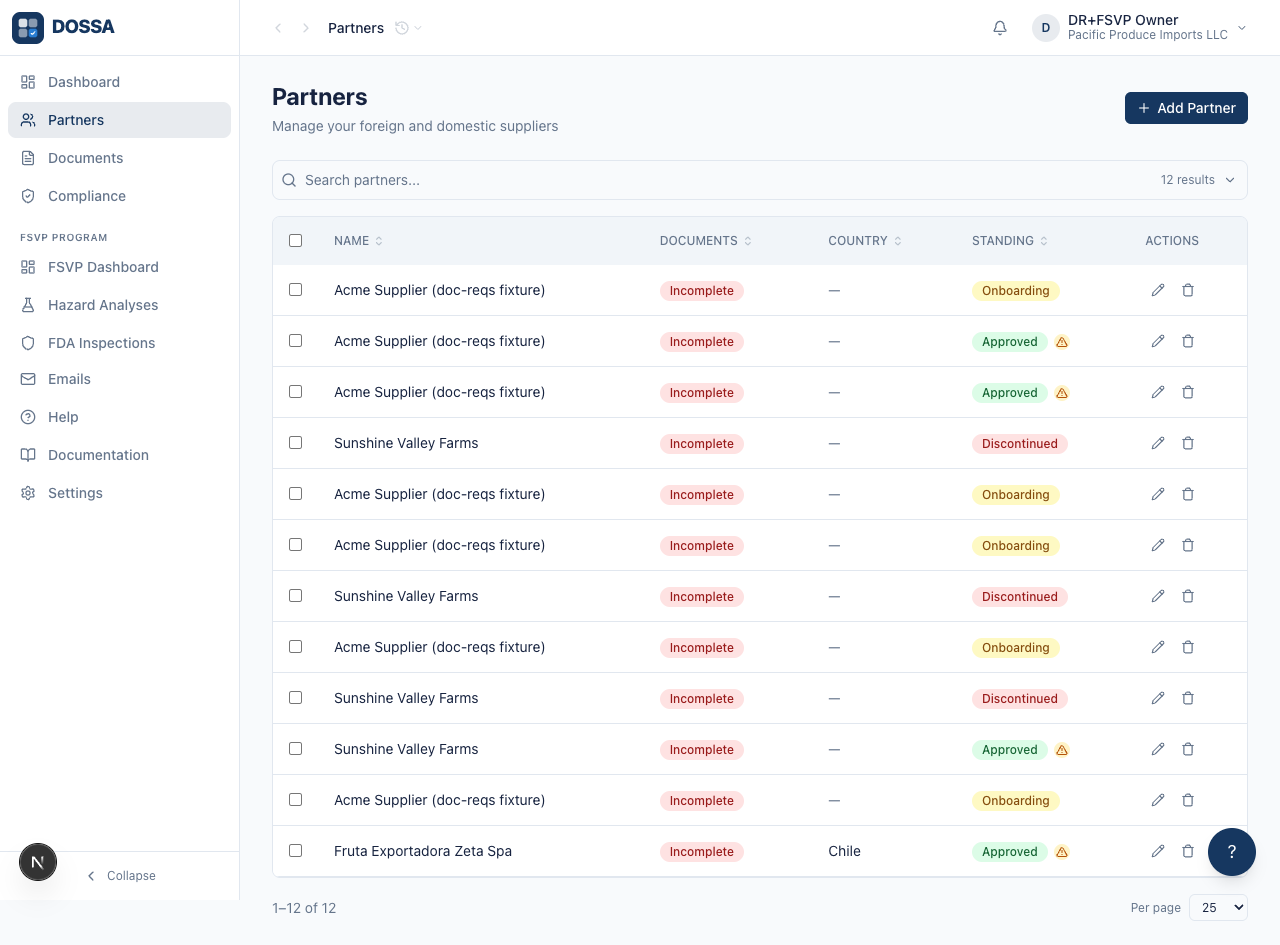This screenshot has height=945, width=1280.
Task: Open dropdown arrow beside the history icon
Action: point(418,28)
